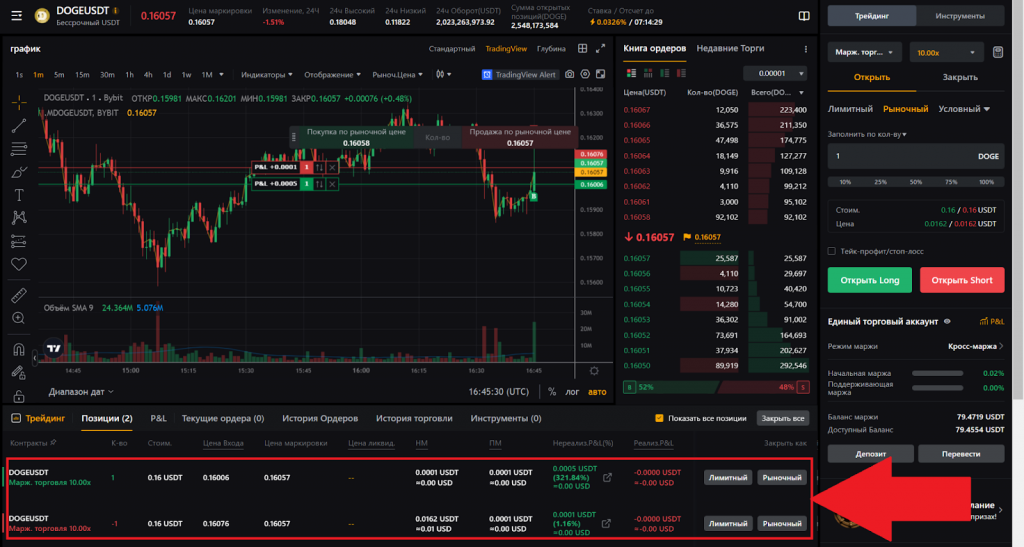
Task: Click the Депозит button
Action: coord(870,454)
